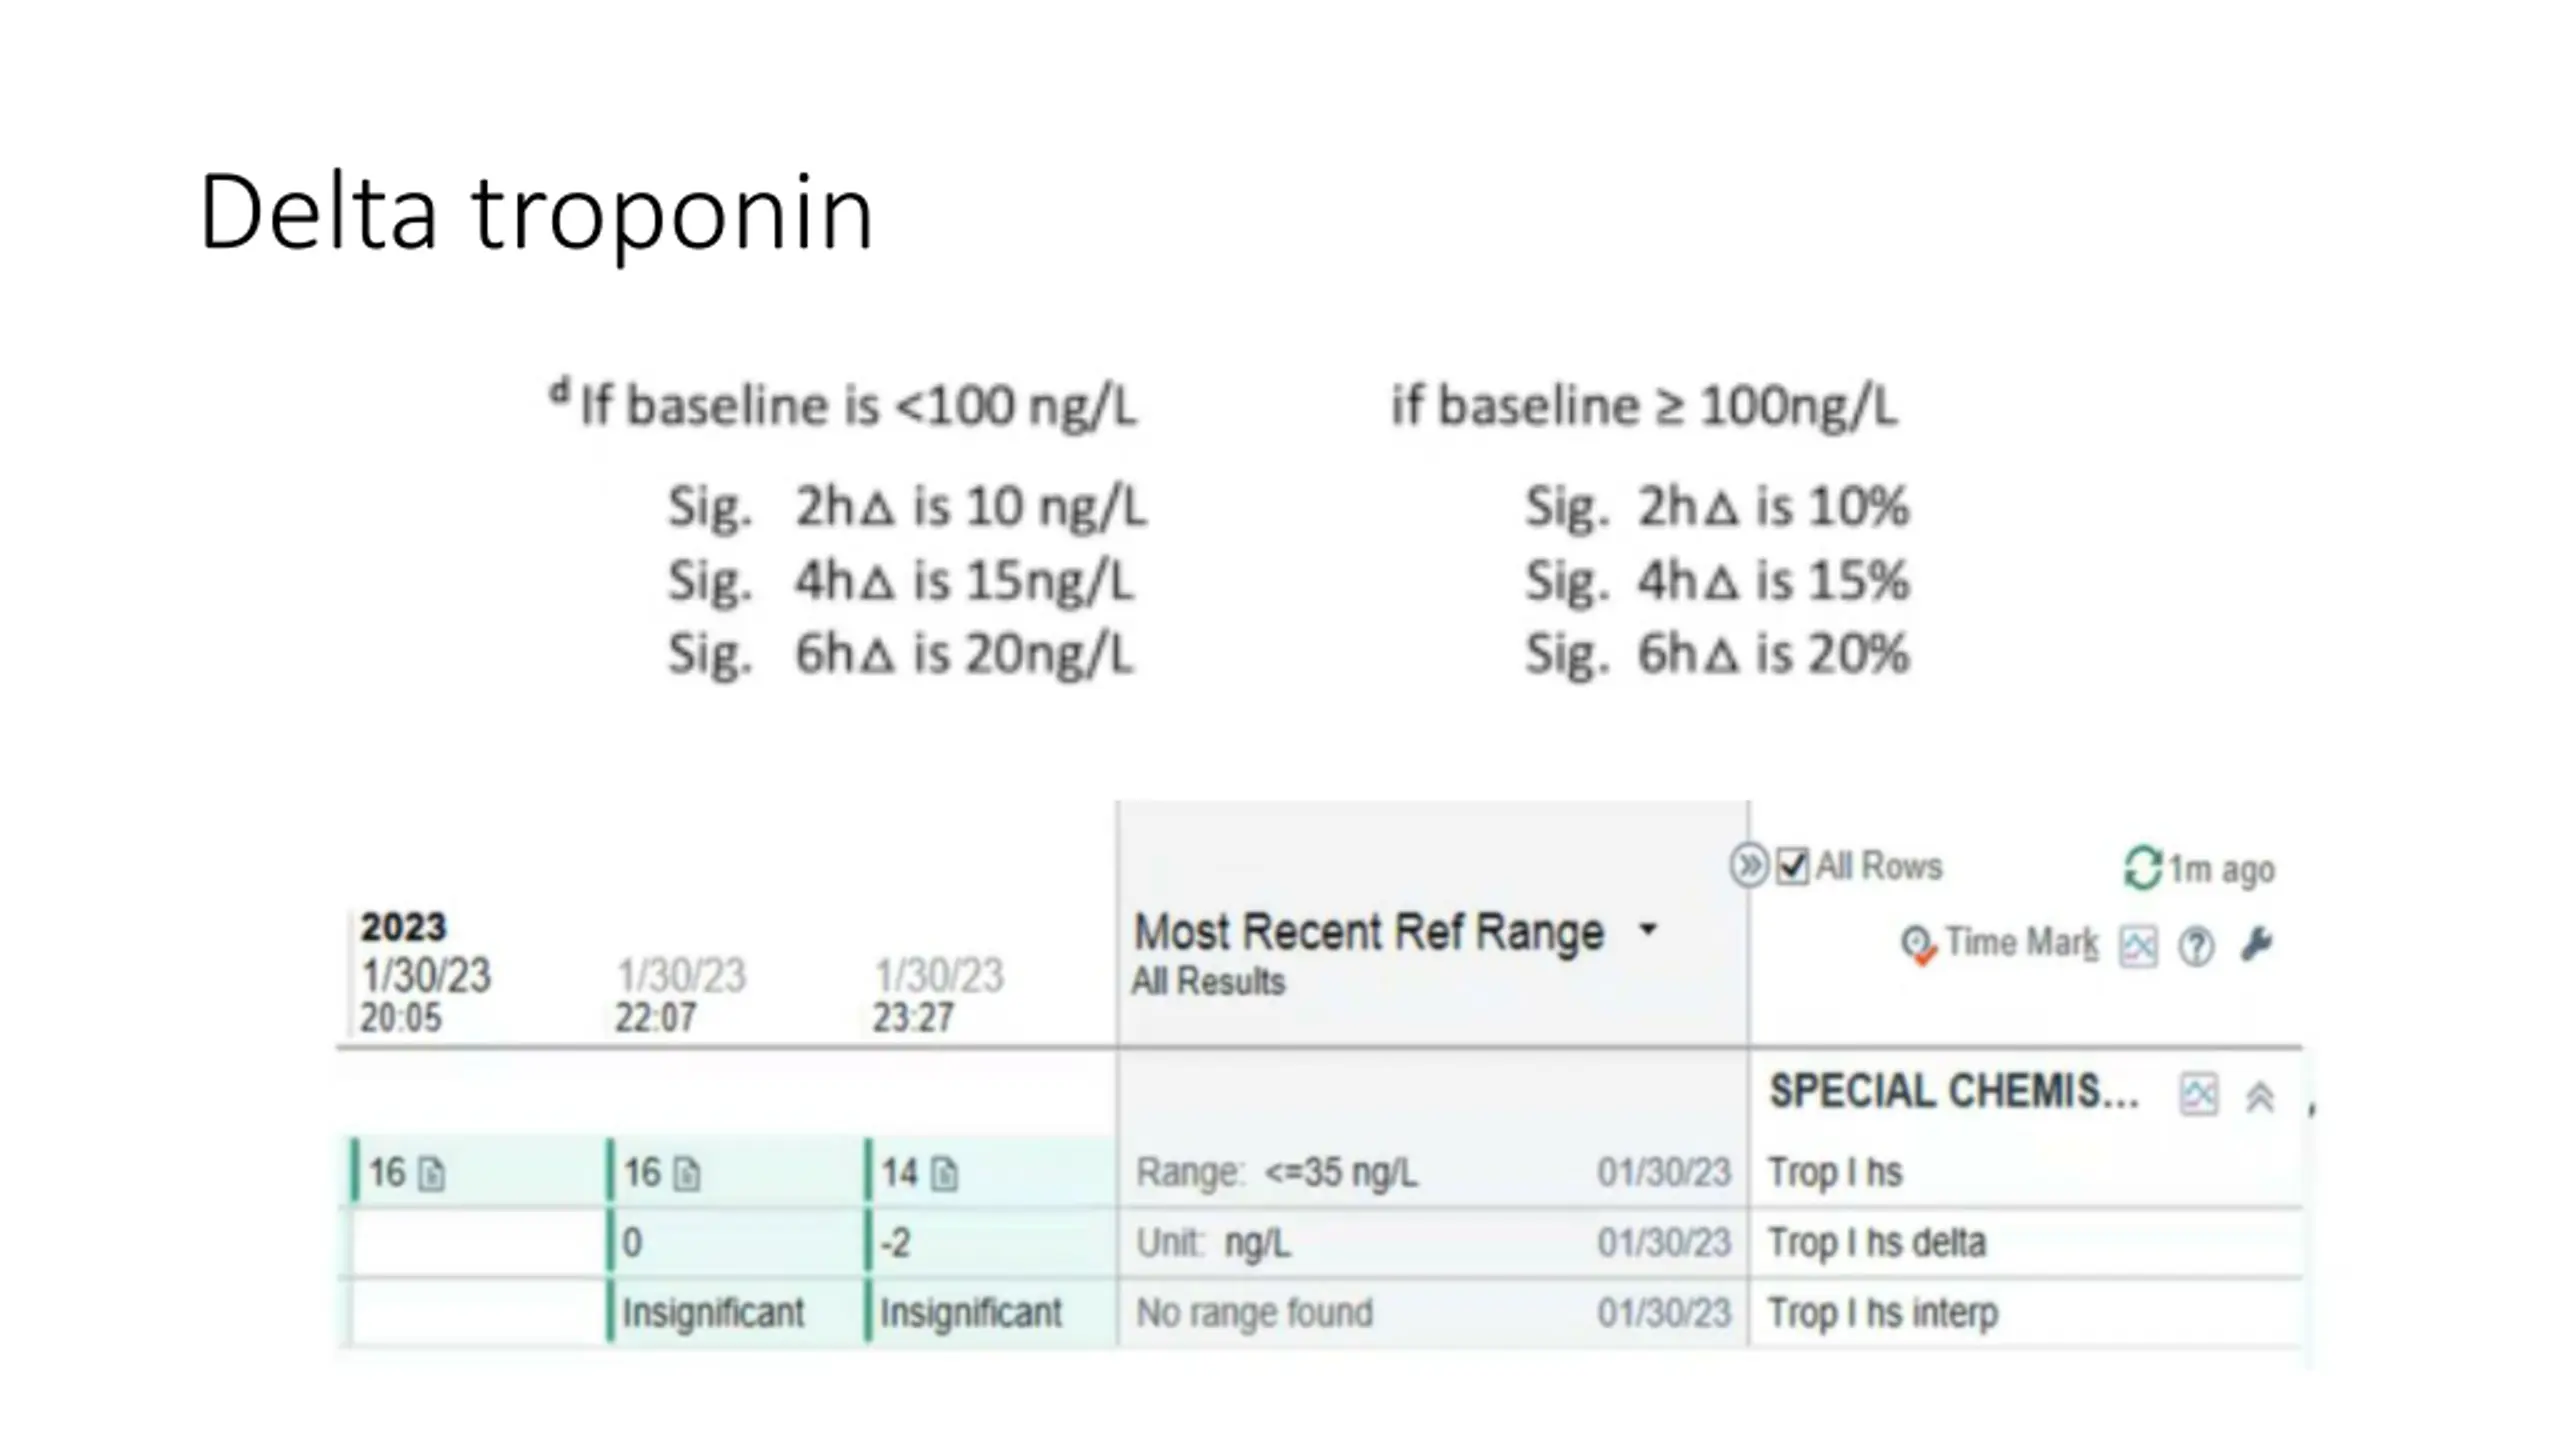Click the question mark help icon
The height and width of the screenshot is (1440, 2560).
click(x=2196, y=946)
